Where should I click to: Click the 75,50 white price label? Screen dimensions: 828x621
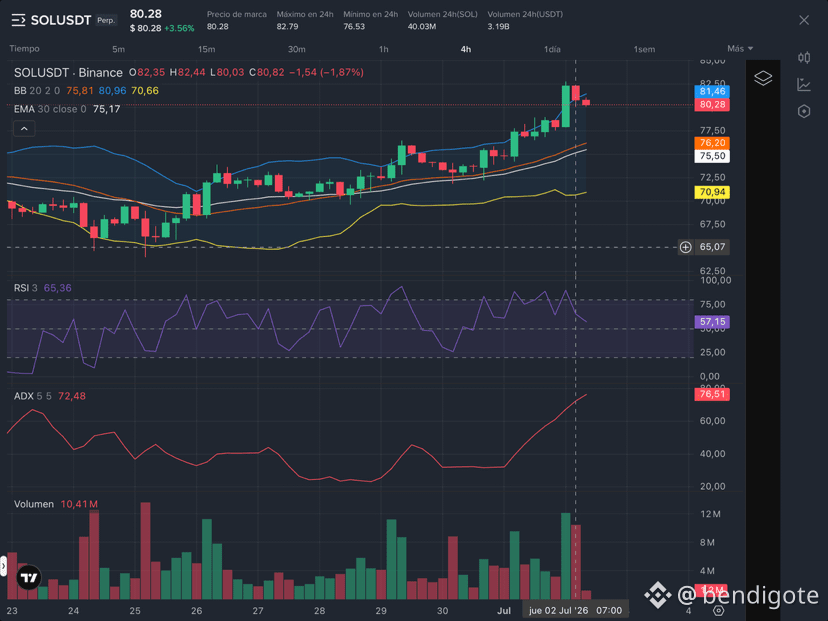712,156
